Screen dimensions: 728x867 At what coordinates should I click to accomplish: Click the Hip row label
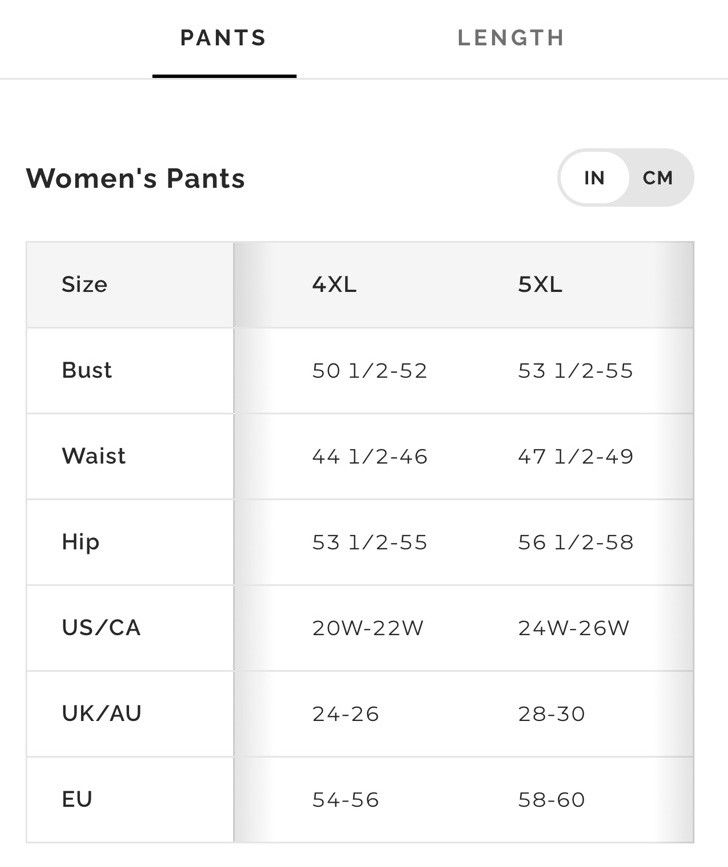pyautogui.click(x=81, y=542)
